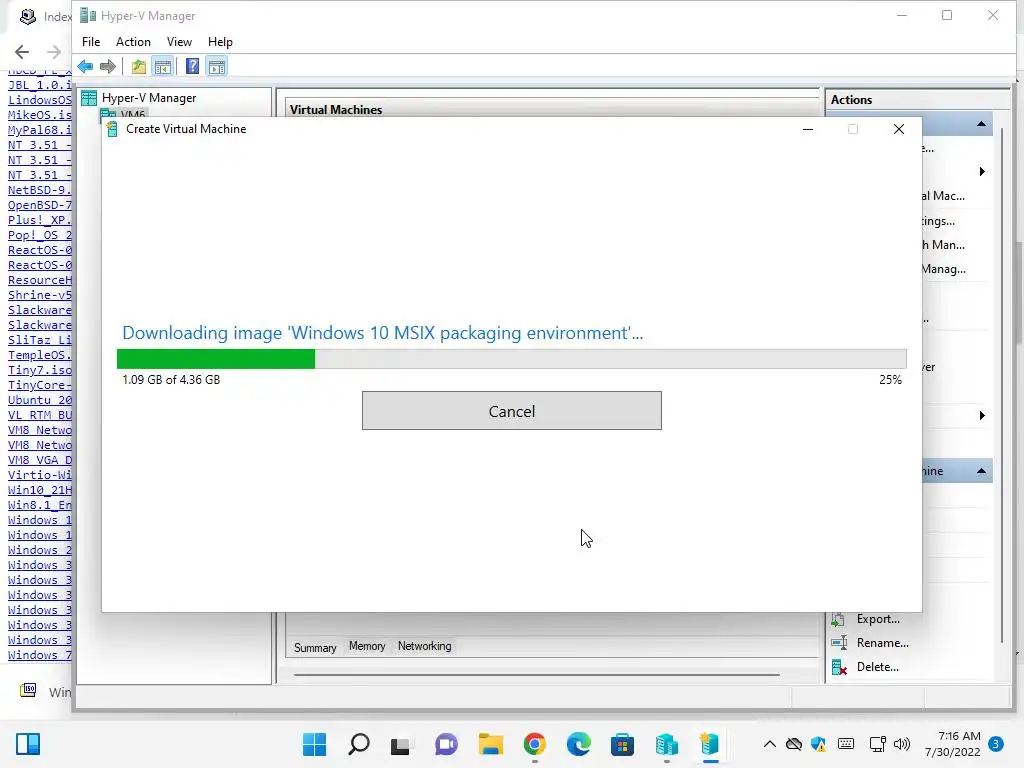Viewport: 1024px width, 768px height.
Task: Open the Win8.1_En link
Action: (x=40, y=505)
